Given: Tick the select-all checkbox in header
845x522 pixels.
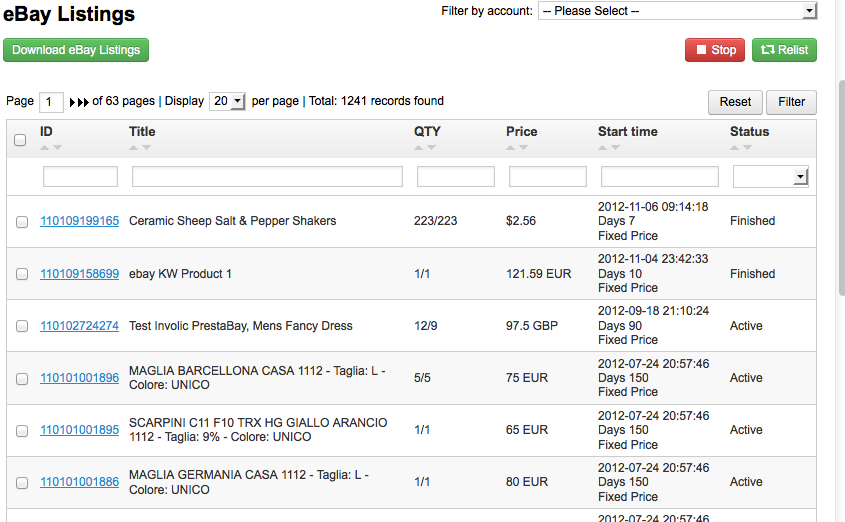Looking at the screenshot, I should point(20,140).
